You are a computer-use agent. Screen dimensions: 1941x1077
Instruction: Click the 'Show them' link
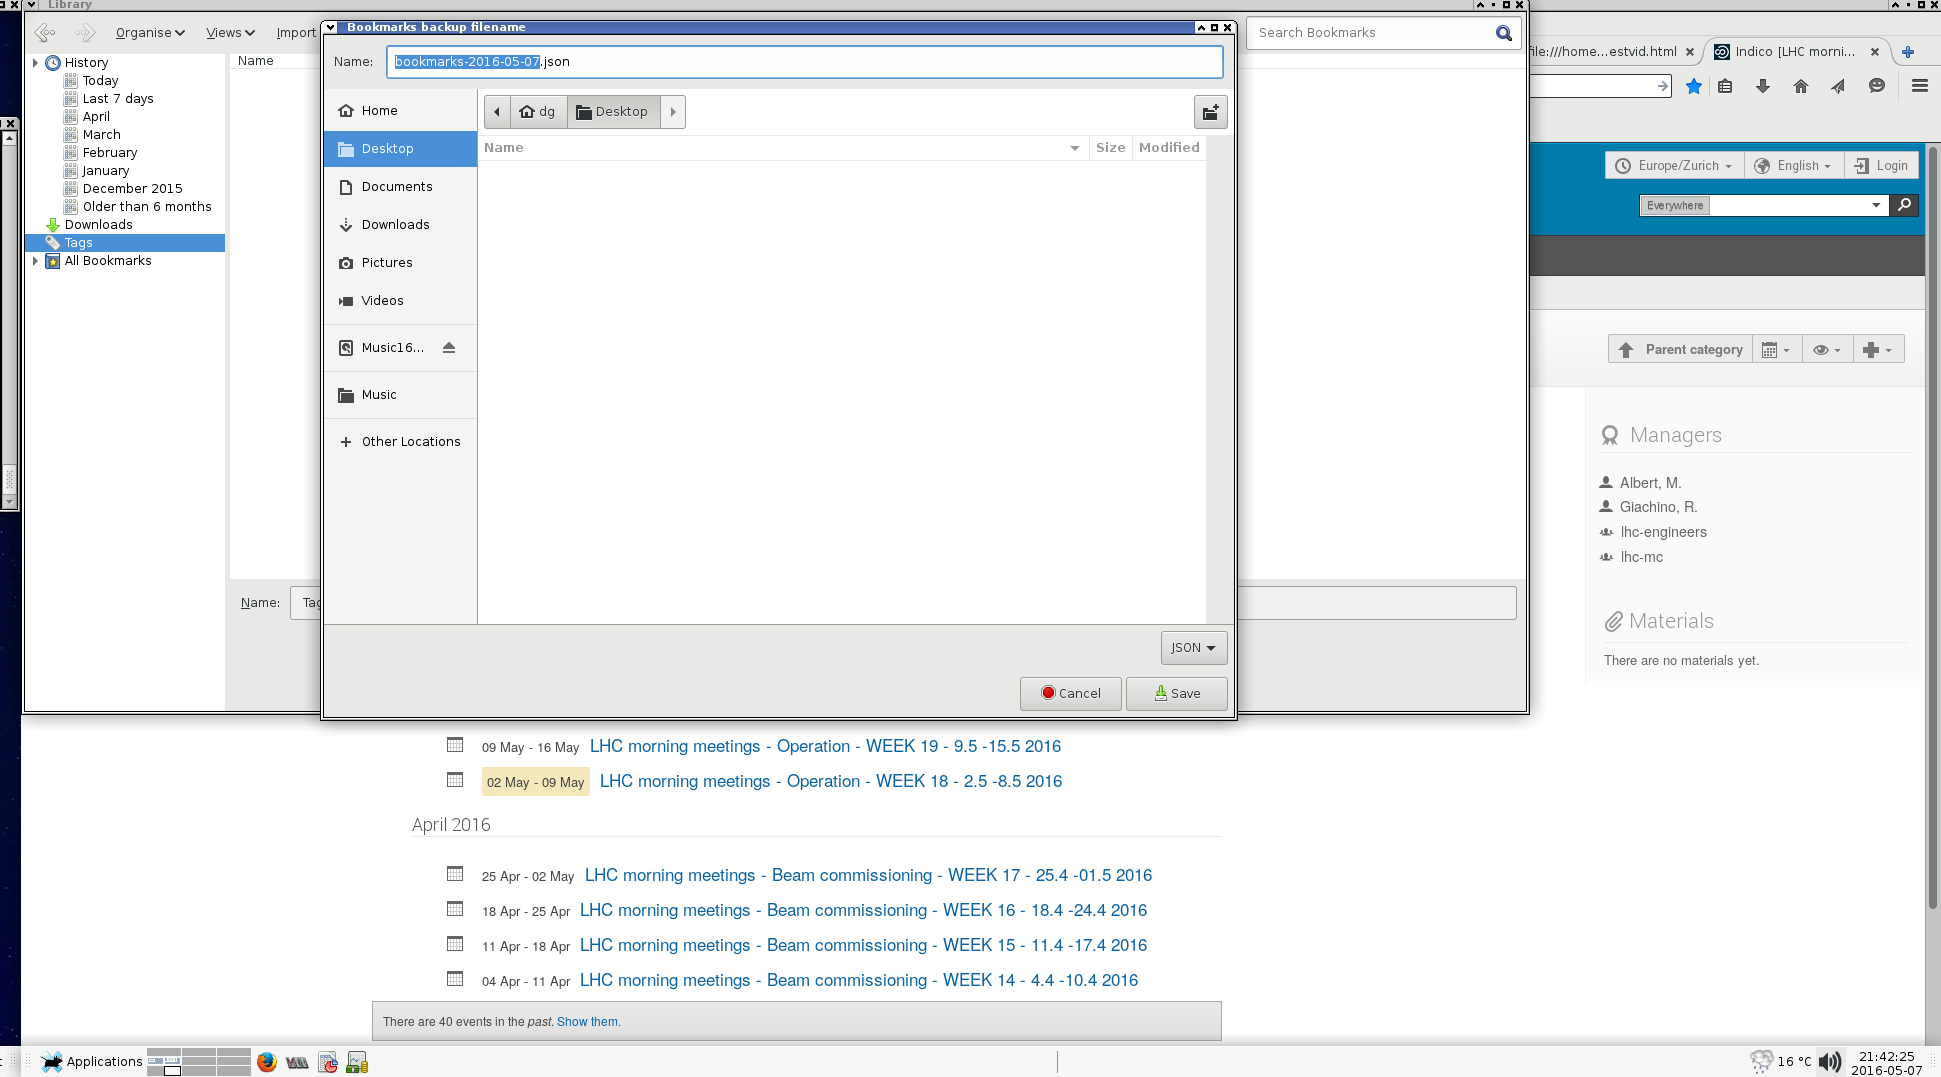coord(587,1022)
